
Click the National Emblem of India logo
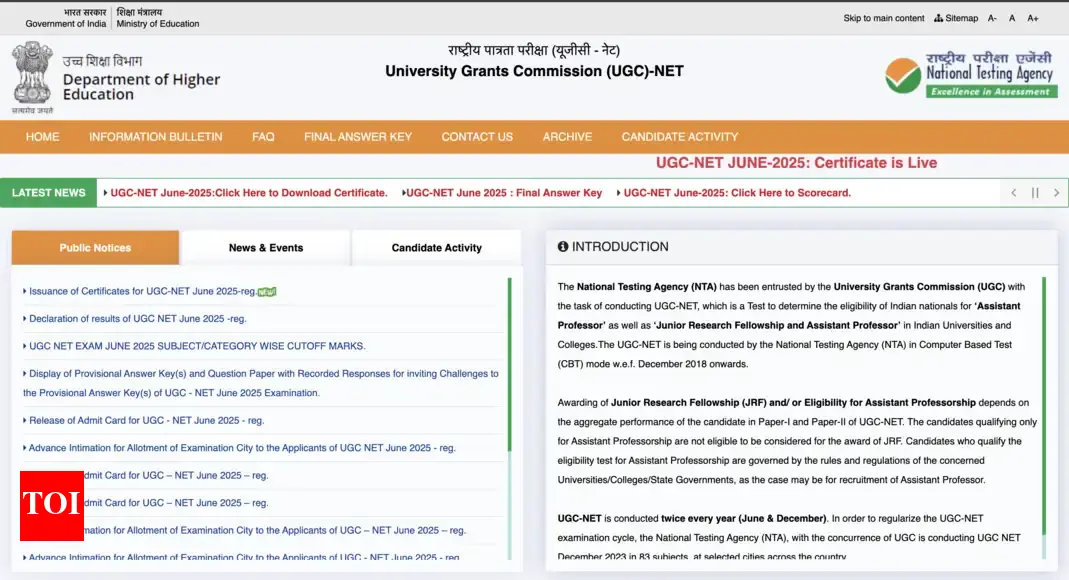32,77
